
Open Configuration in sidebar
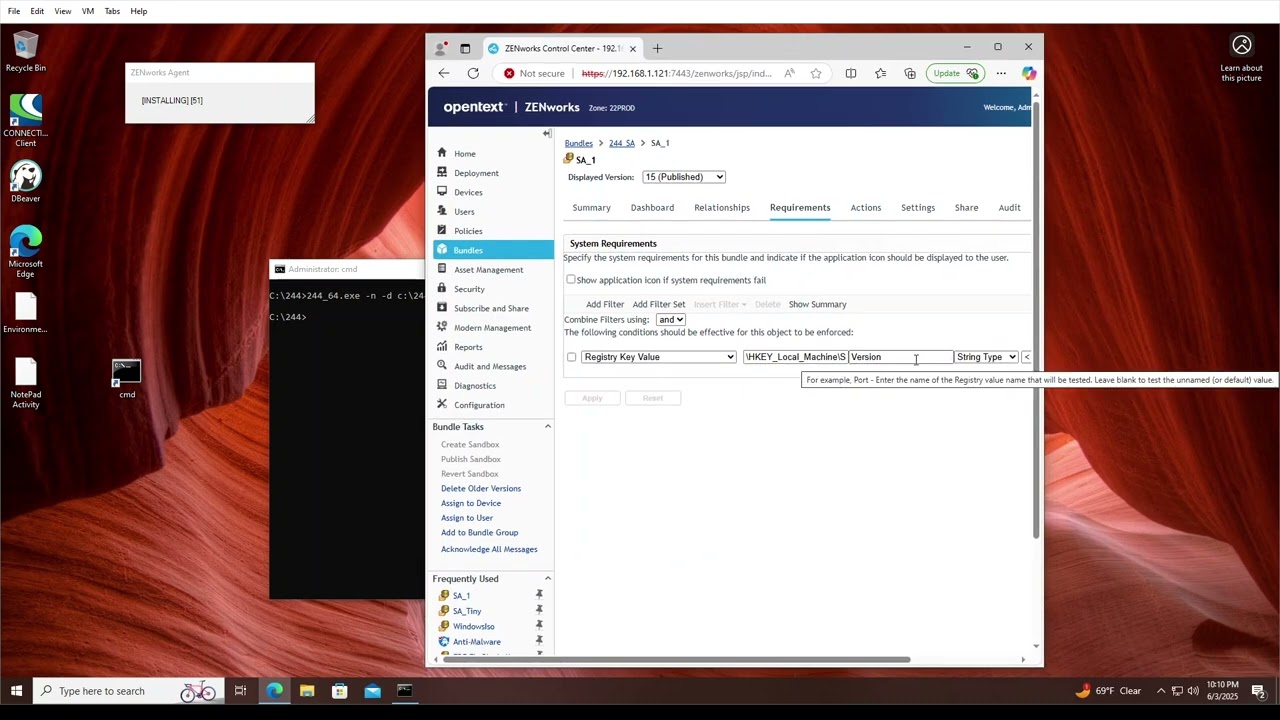(x=479, y=405)
